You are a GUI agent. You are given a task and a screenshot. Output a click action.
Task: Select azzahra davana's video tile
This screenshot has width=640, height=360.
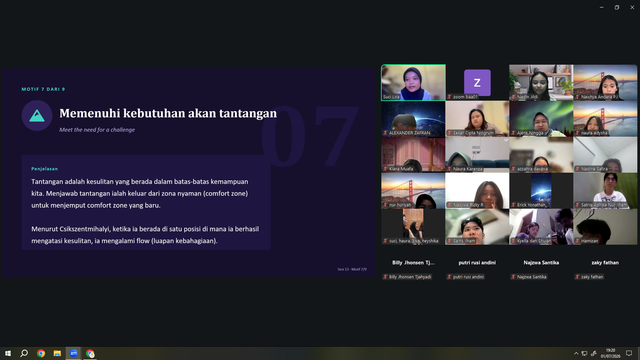541,155
